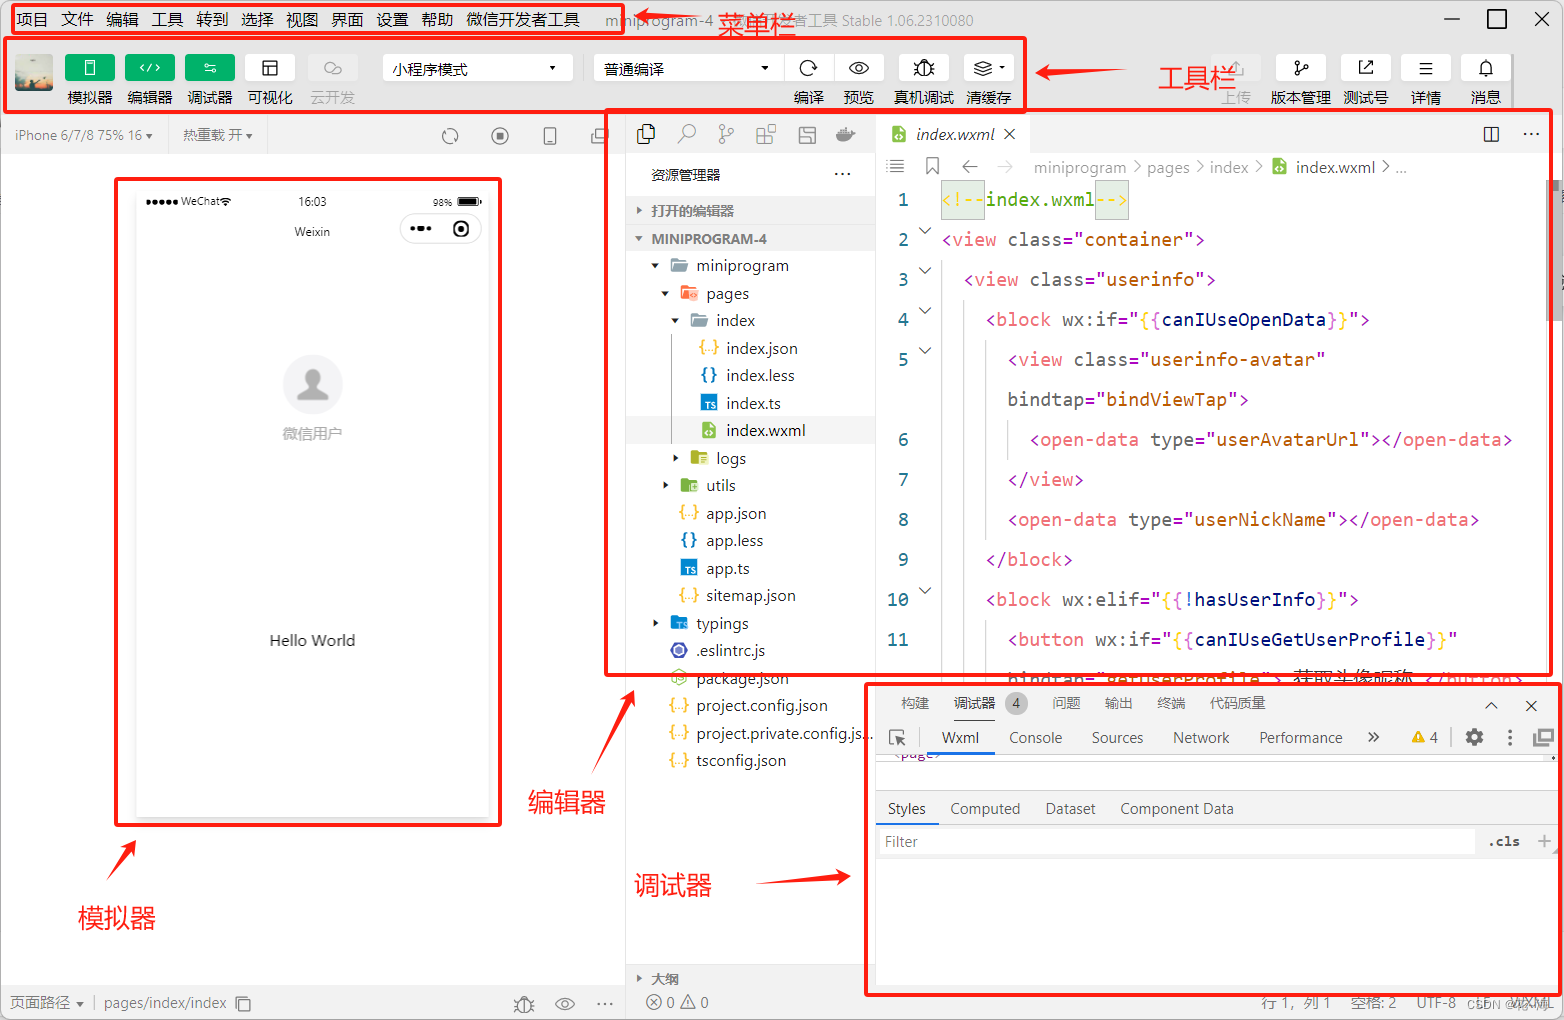
Task: Open the Messages (消息) bell icon
Action: pos(1486,68)
